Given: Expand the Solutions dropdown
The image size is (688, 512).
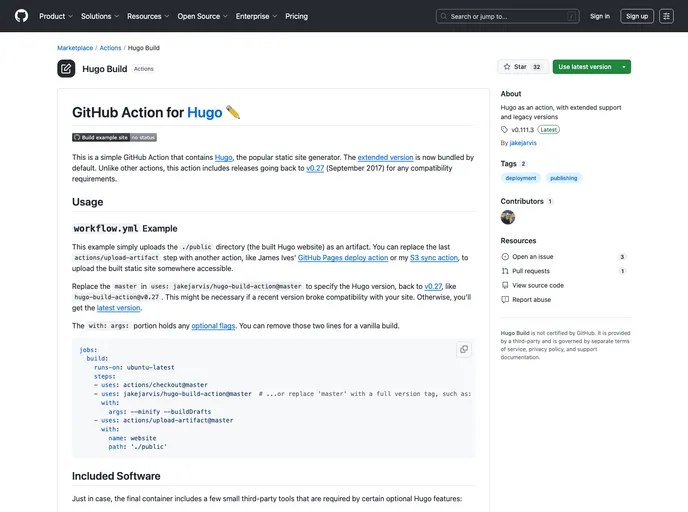Looking at the screenshot, I should coord(100,16).
